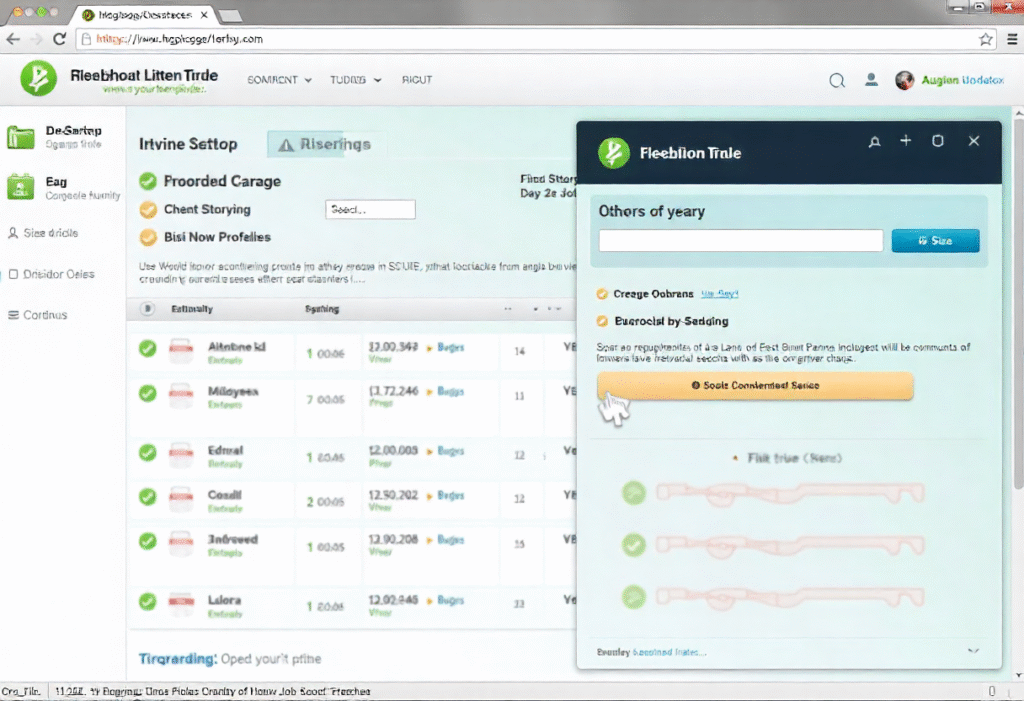Open the Bugrs link in Luora row
This screenshot has width=1024, height=701.
[450, 600]
